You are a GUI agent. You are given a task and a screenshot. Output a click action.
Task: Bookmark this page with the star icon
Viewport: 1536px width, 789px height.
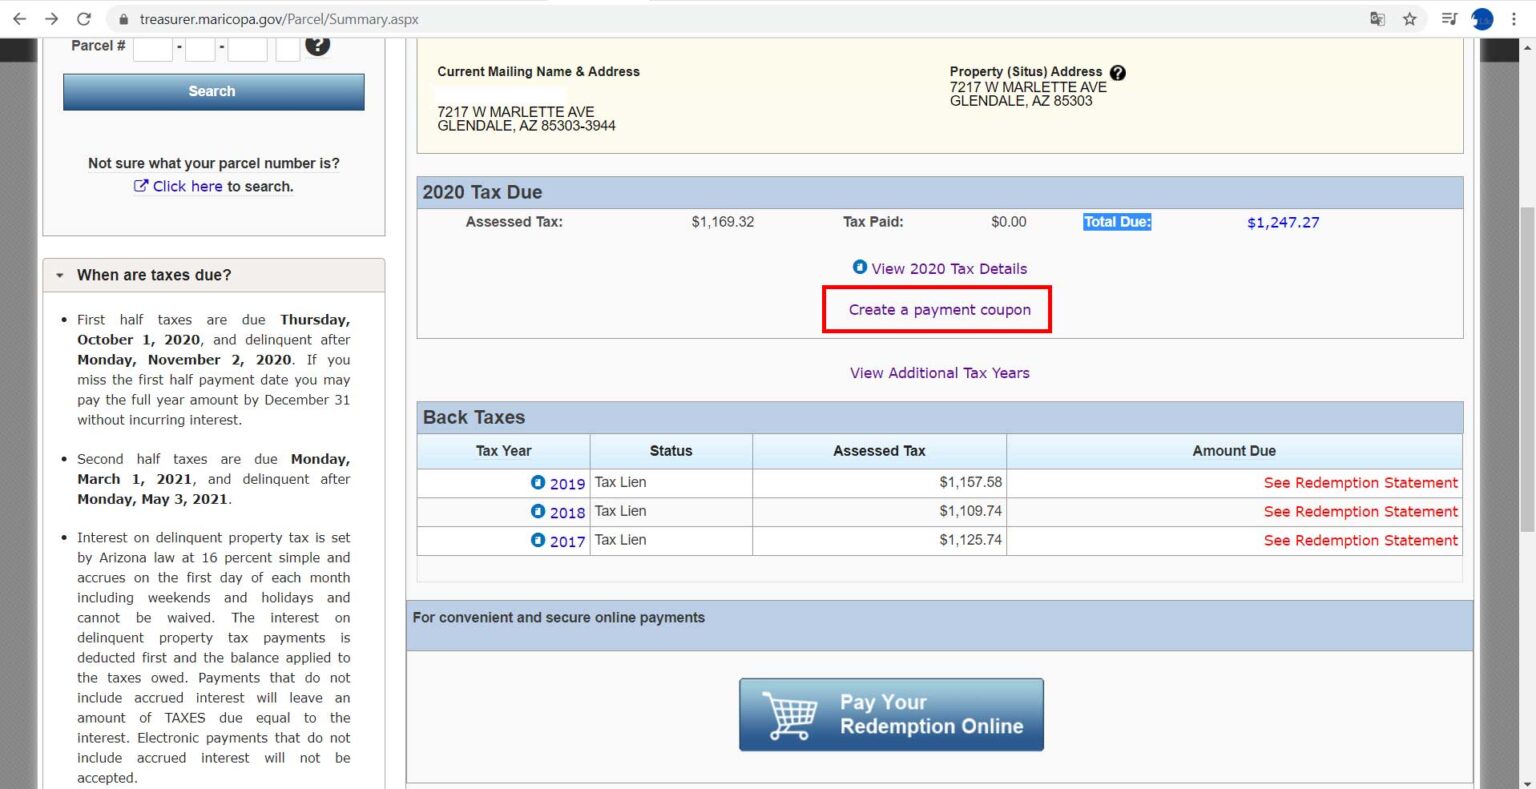[1409, 19]
